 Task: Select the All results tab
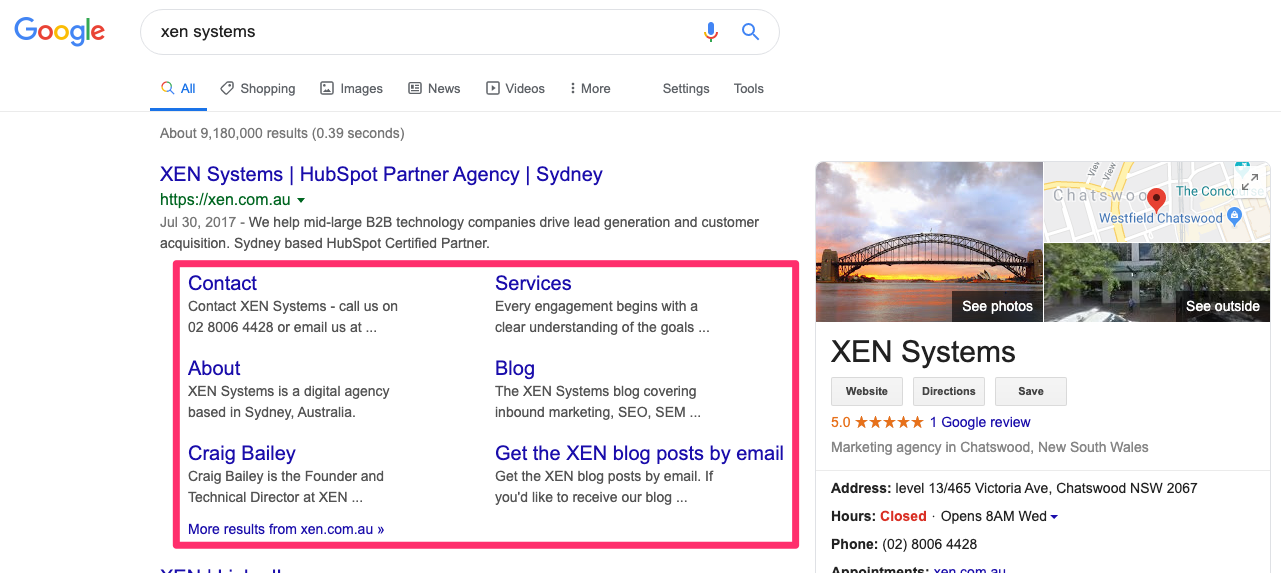click(x=179, y=88)
